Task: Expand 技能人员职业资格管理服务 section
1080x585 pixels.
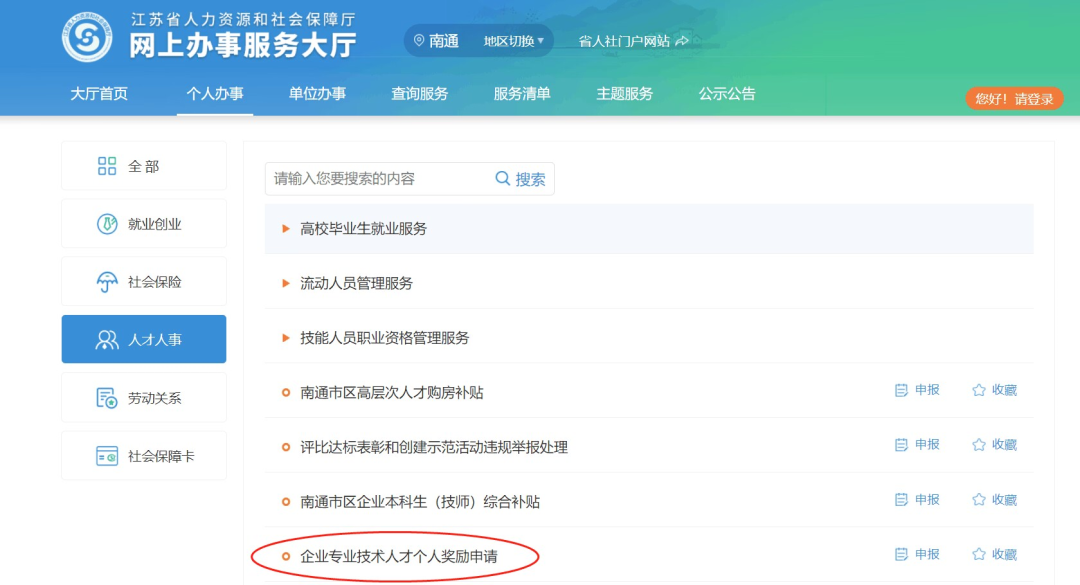Action: [384, 338]
